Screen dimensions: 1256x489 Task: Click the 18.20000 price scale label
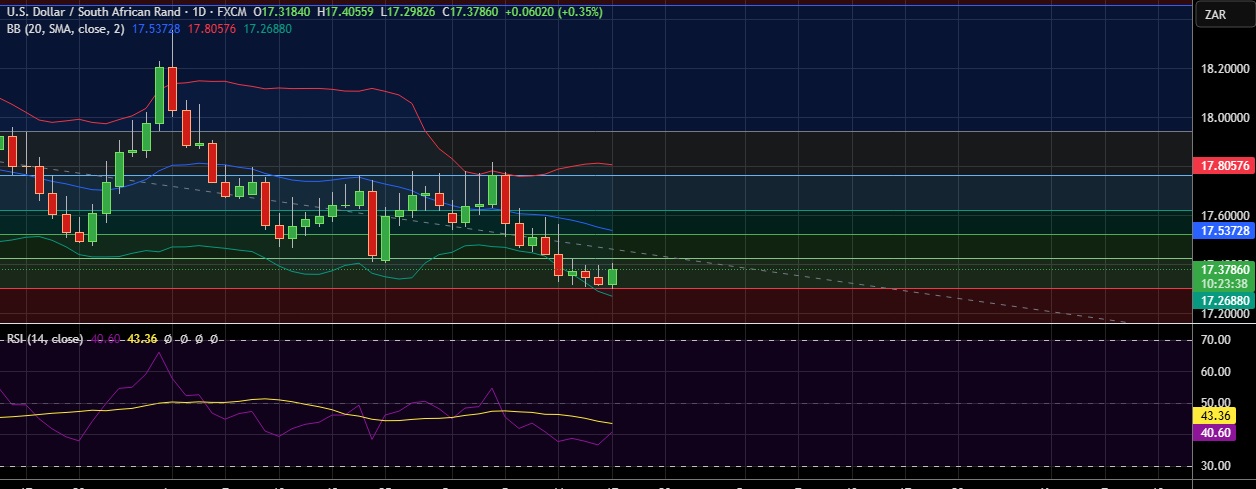(1223, 69)
